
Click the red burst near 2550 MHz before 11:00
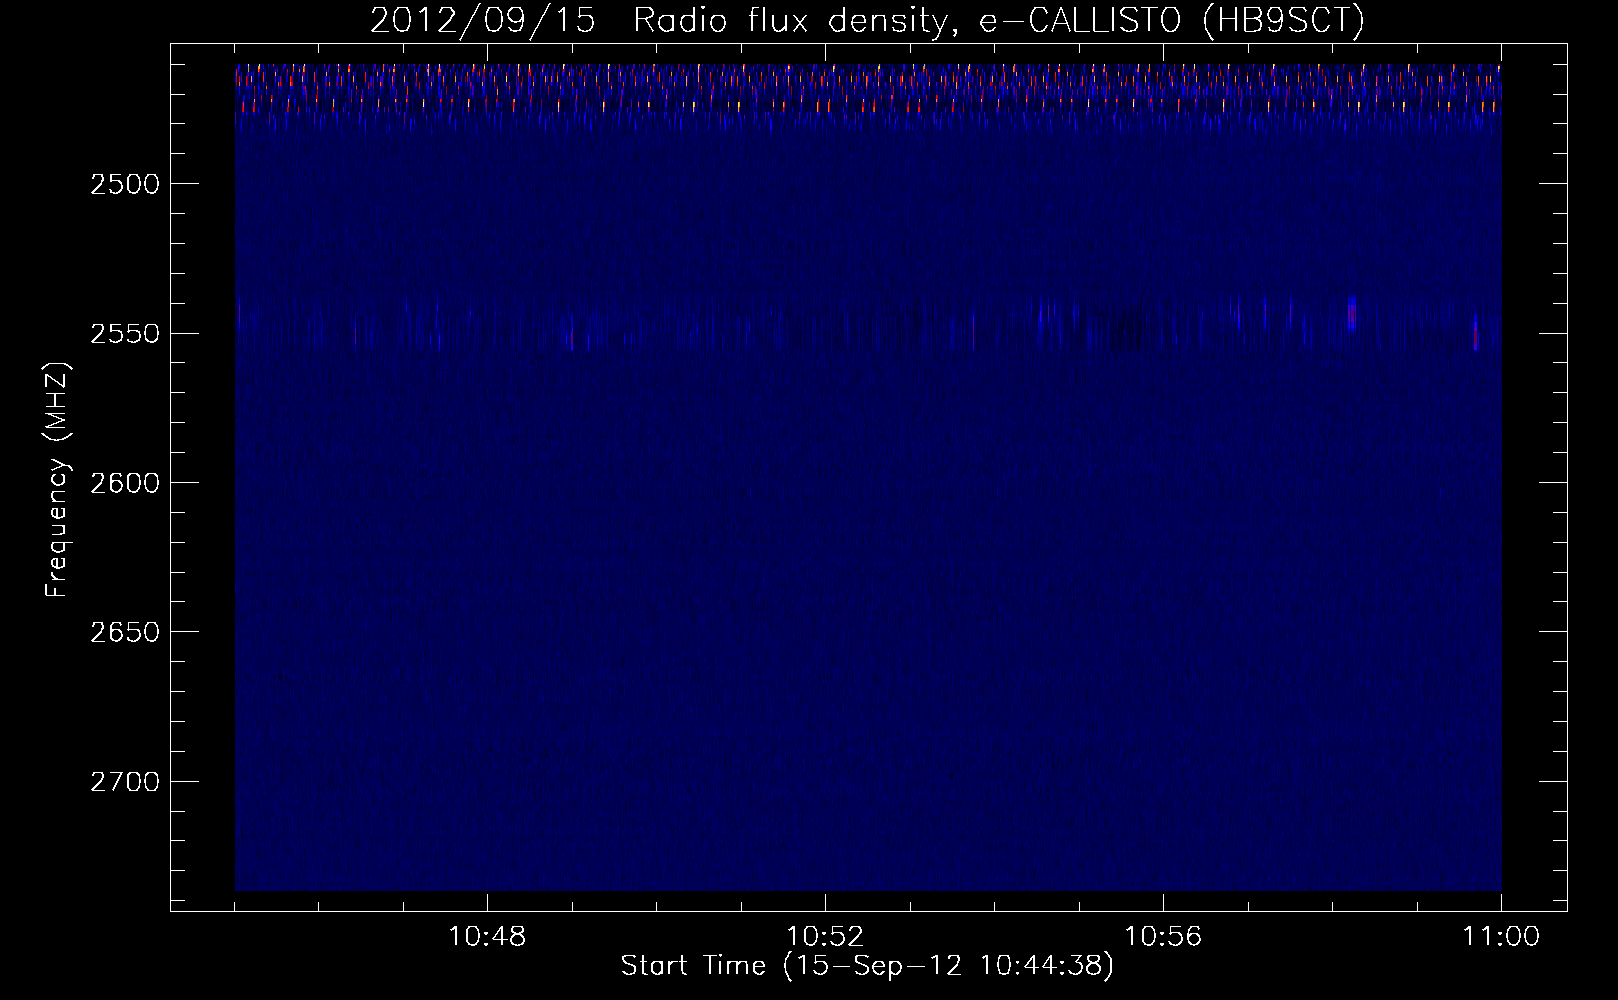click(x=1476, y=333)
